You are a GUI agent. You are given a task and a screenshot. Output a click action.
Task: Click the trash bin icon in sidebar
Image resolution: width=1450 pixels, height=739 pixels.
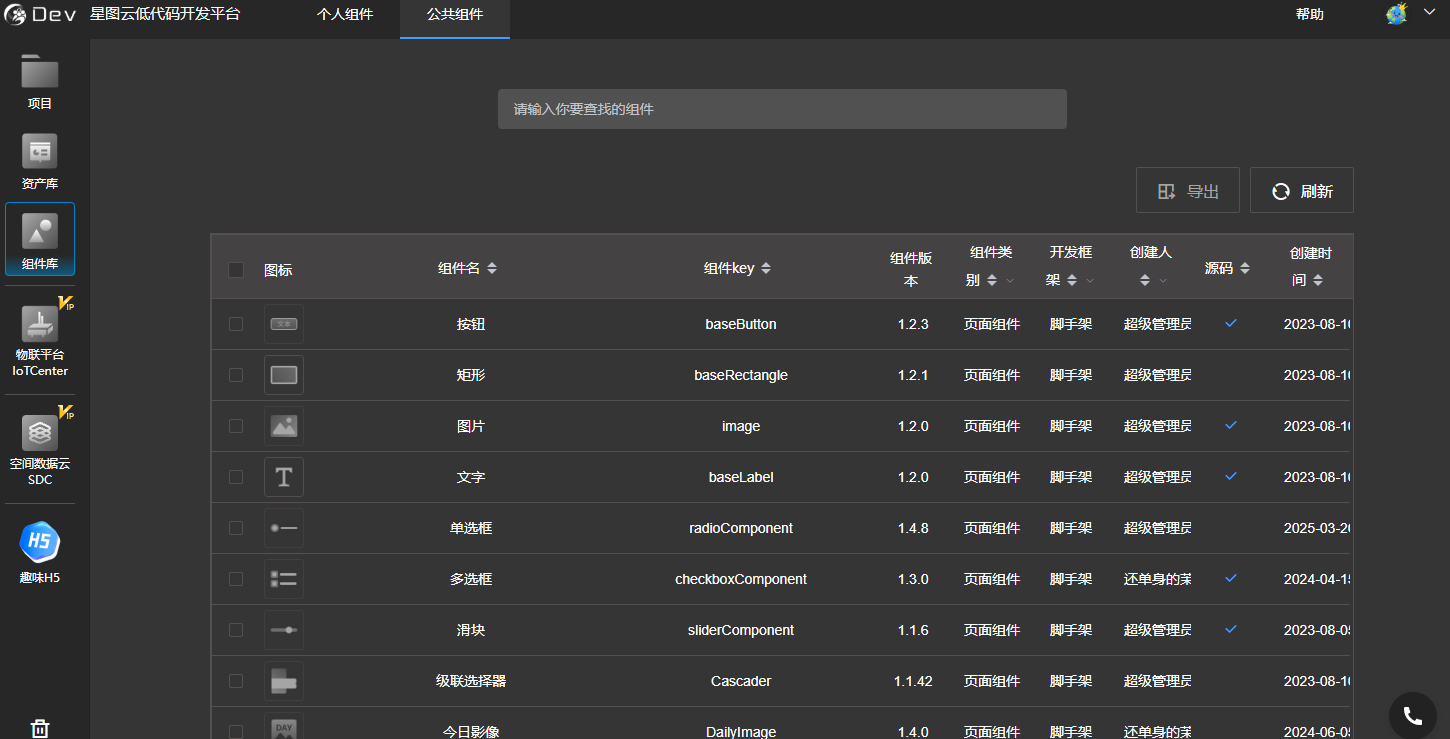click(40, 728)
